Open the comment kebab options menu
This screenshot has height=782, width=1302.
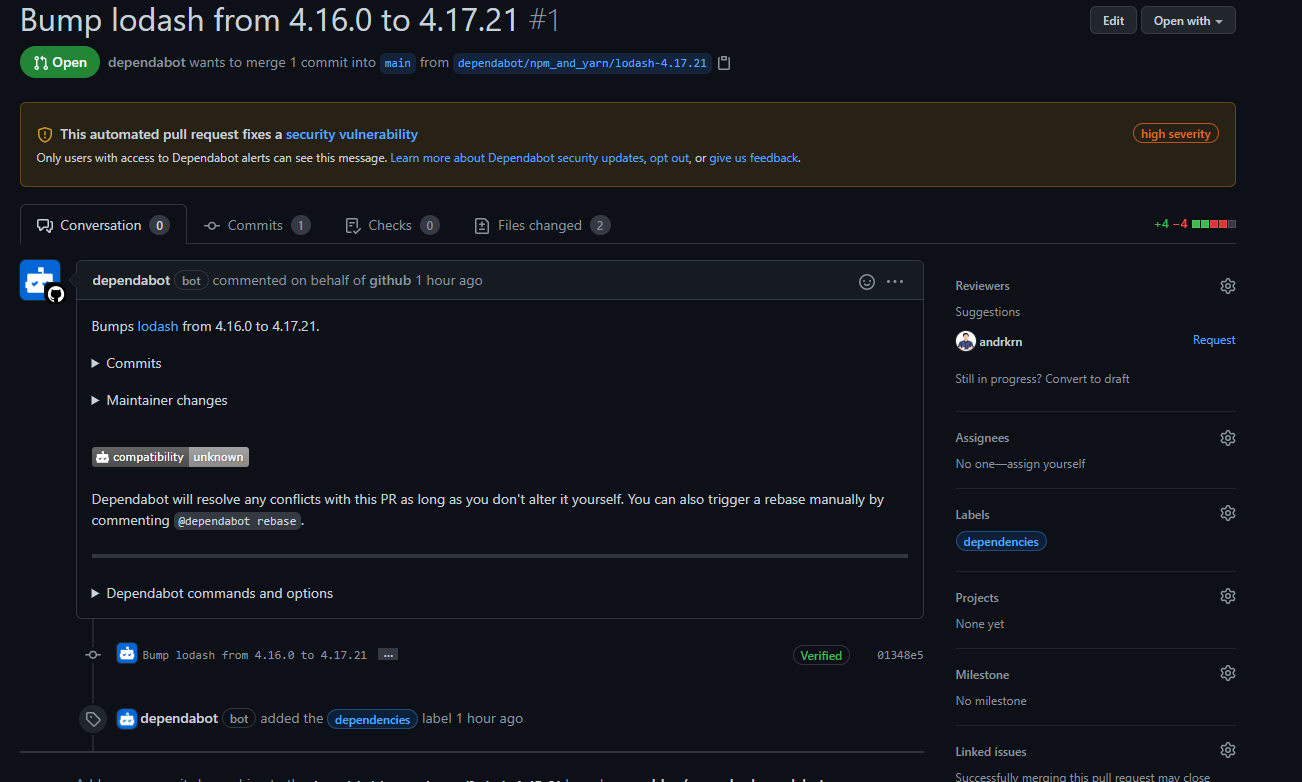(895, 281)
